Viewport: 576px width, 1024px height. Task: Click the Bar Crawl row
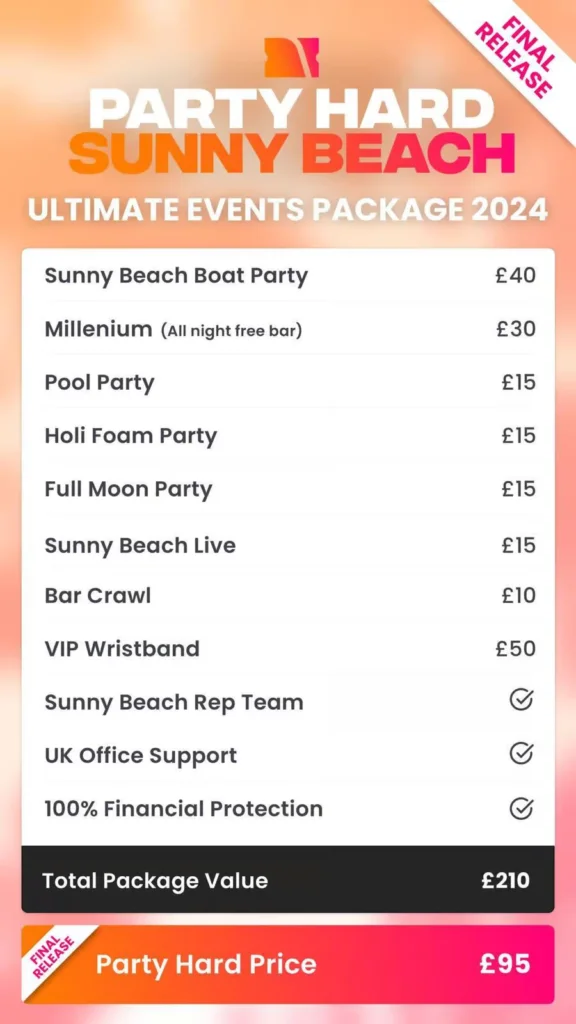click(x=288, y=595)
